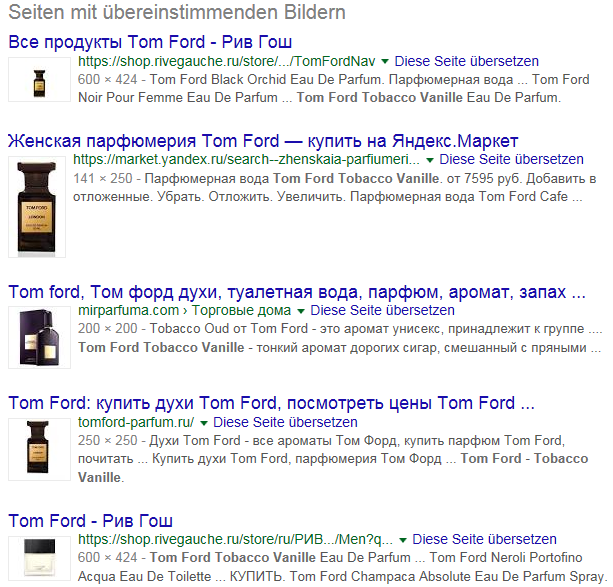
Task: Expand dropdown arrow next to mirparfuma.com URL
Action: [301, 311]
